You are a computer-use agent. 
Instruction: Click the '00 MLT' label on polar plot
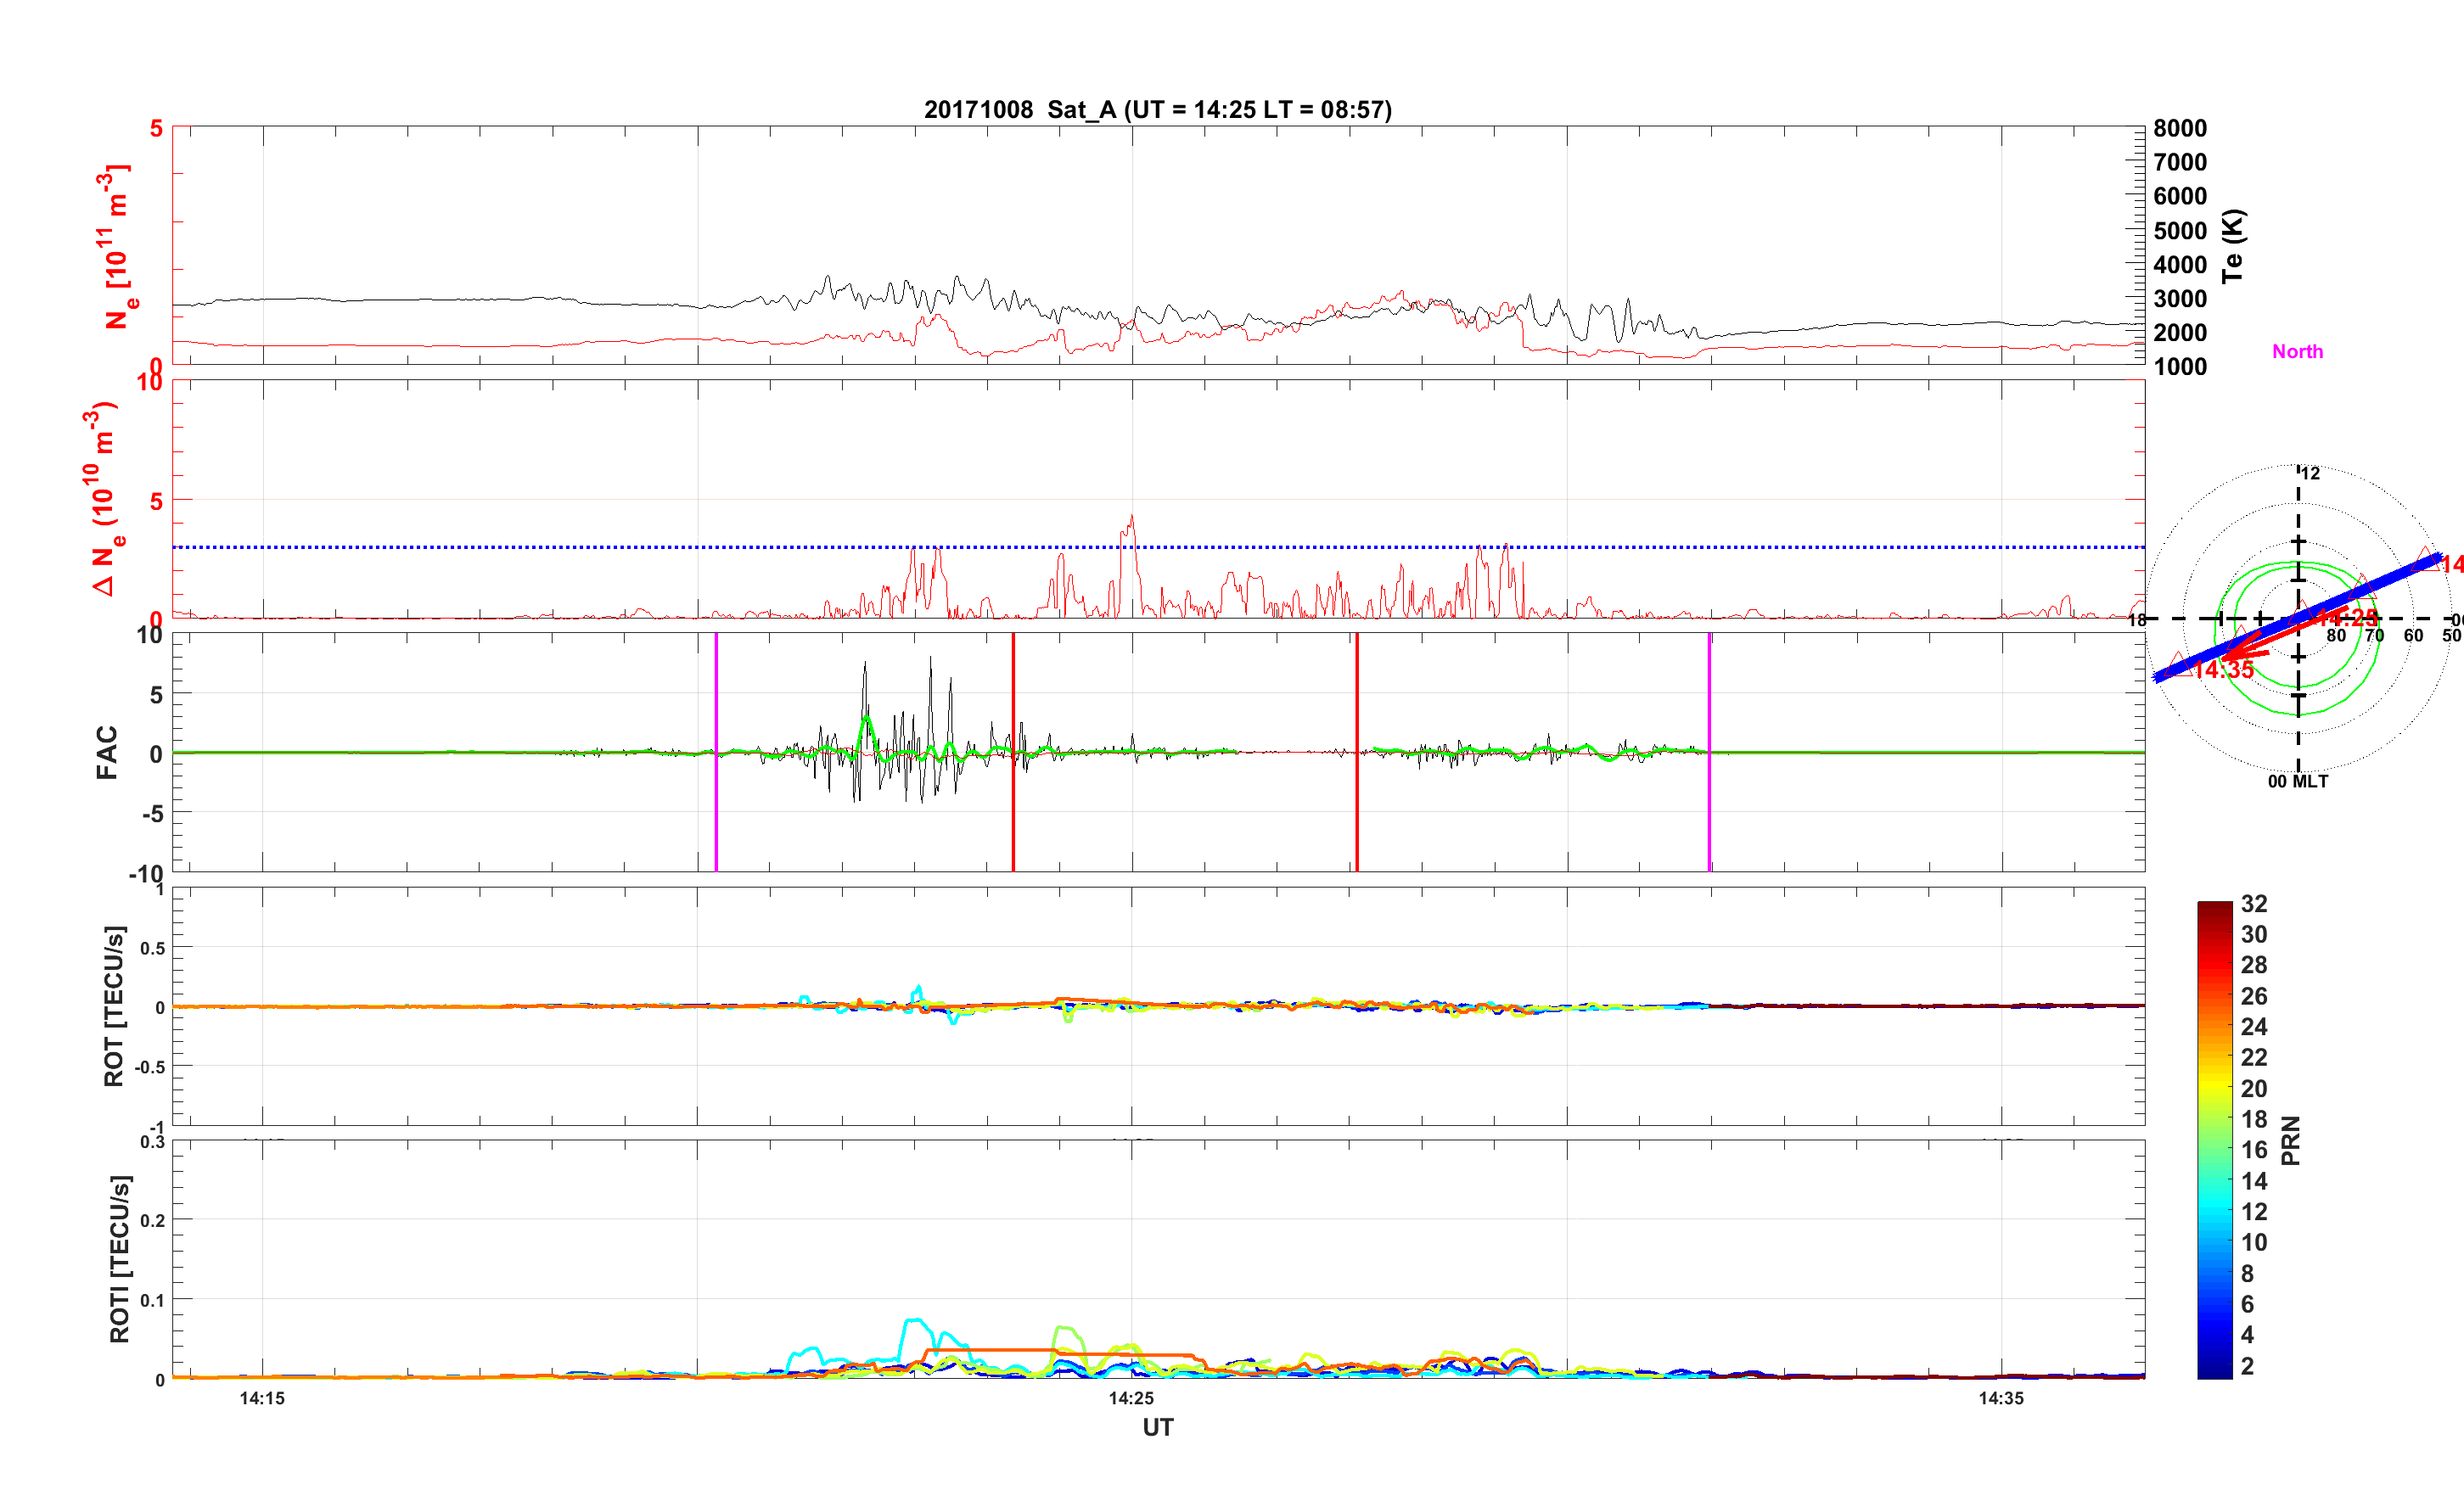[2297, 782]
